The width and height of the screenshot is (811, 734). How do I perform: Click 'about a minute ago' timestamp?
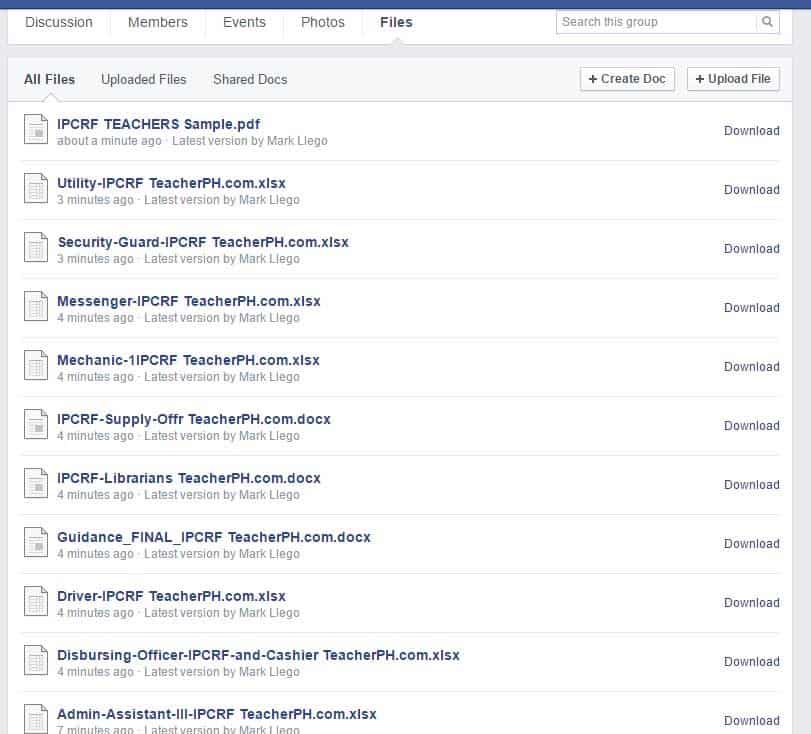(109, 141)
